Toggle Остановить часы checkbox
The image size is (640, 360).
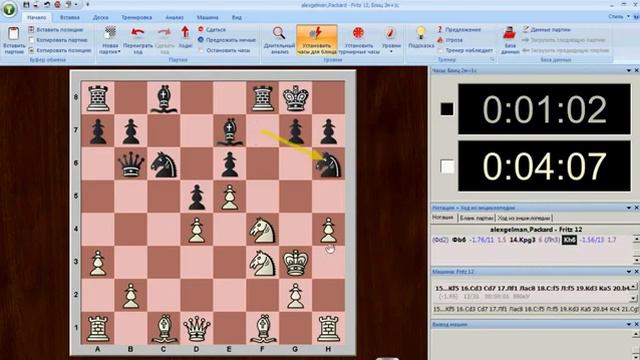point(224,50)
